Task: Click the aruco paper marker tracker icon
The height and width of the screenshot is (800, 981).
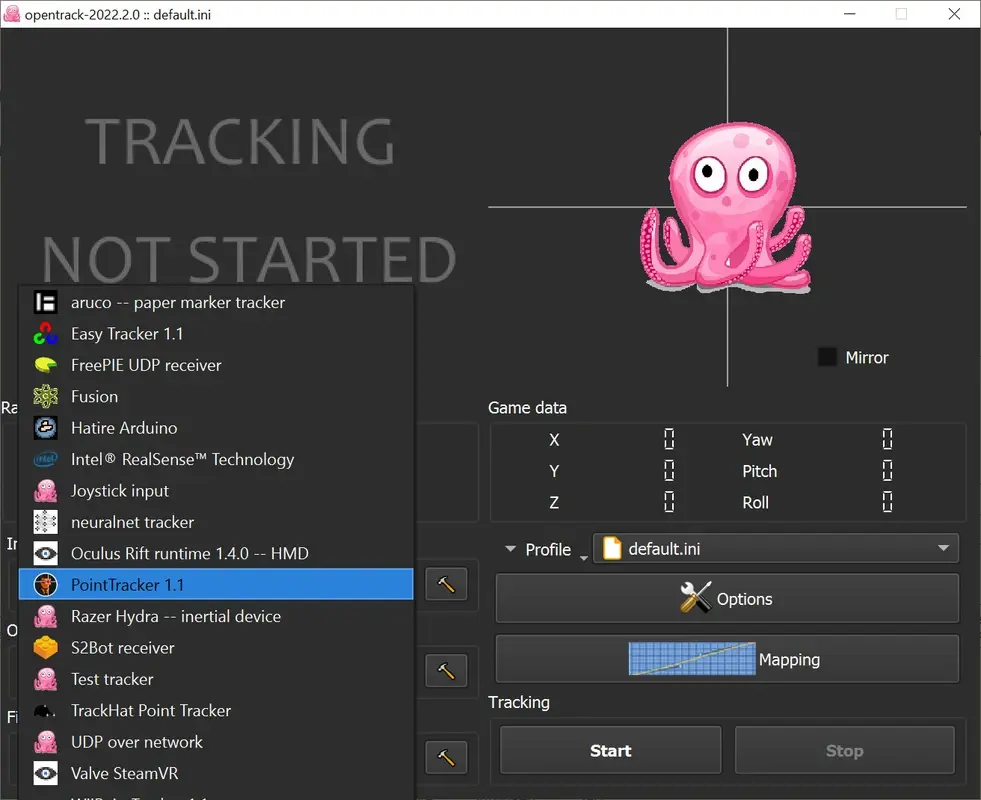Action: 44,302
